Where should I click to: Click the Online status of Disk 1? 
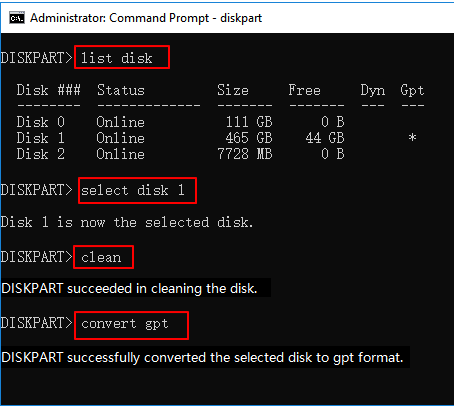[121, 138]
